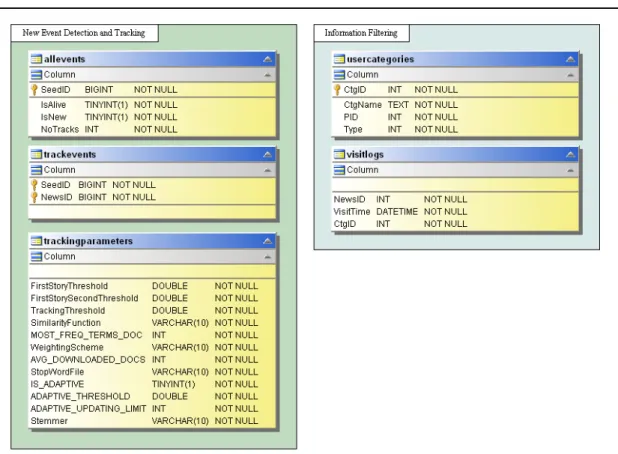Click the Column icon in allevents

[x=36, y=74]
